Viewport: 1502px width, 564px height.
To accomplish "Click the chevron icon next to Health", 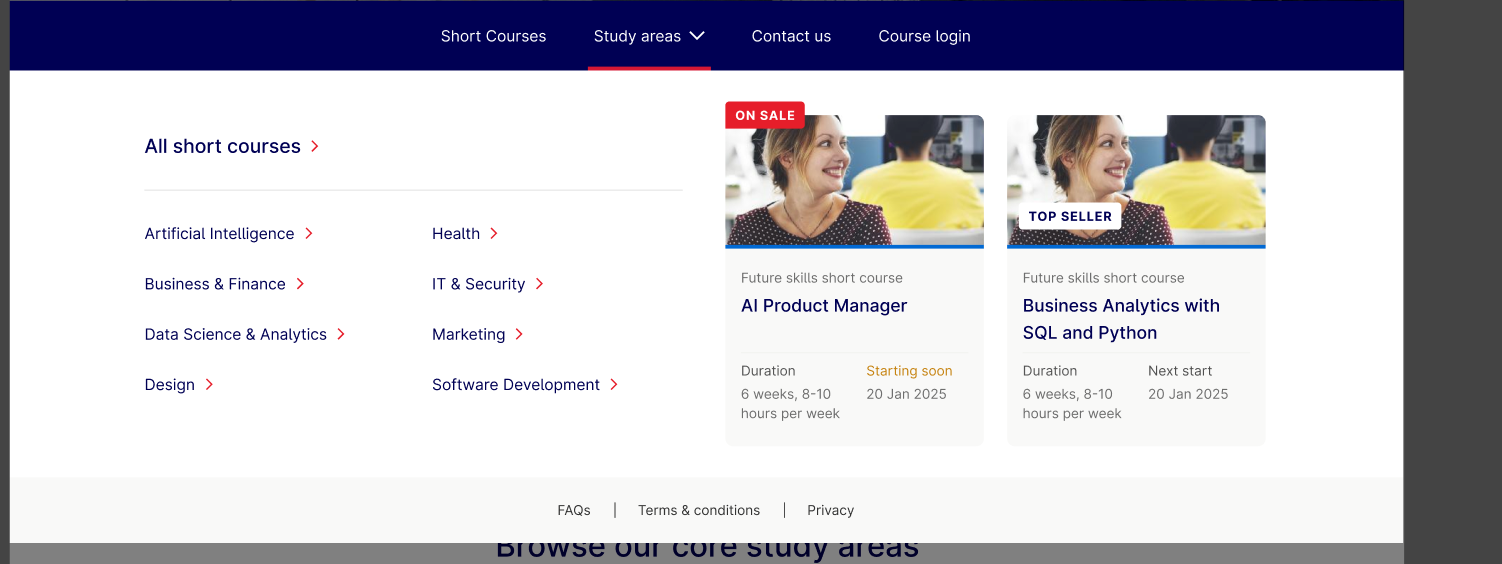I will 494,234.
